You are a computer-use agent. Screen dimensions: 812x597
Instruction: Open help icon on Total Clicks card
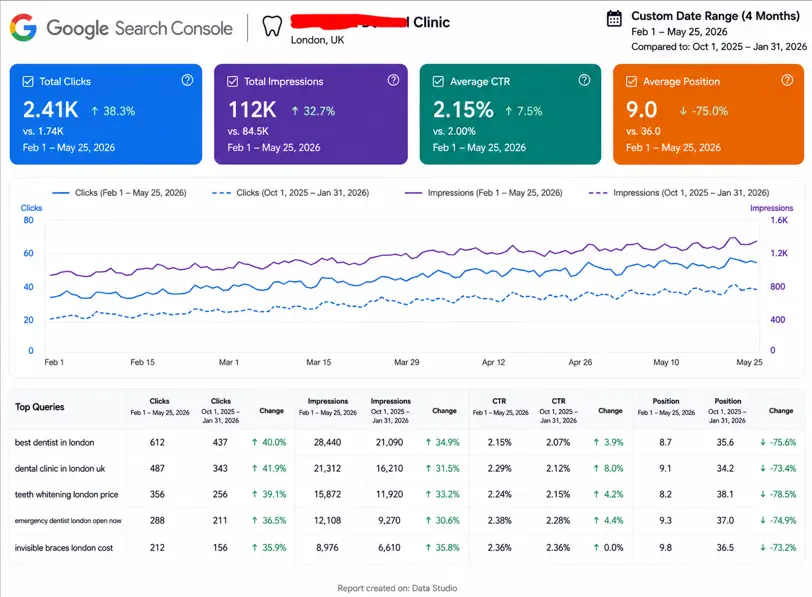[x=187, y=80]
